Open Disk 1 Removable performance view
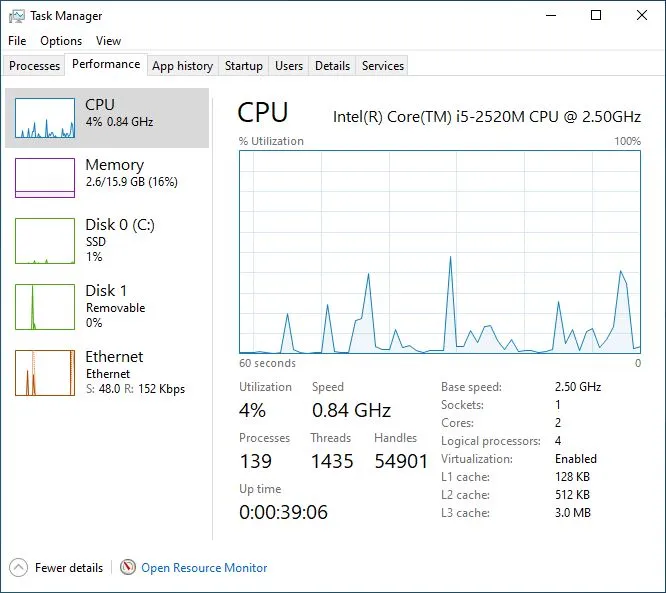 (107, 306)
